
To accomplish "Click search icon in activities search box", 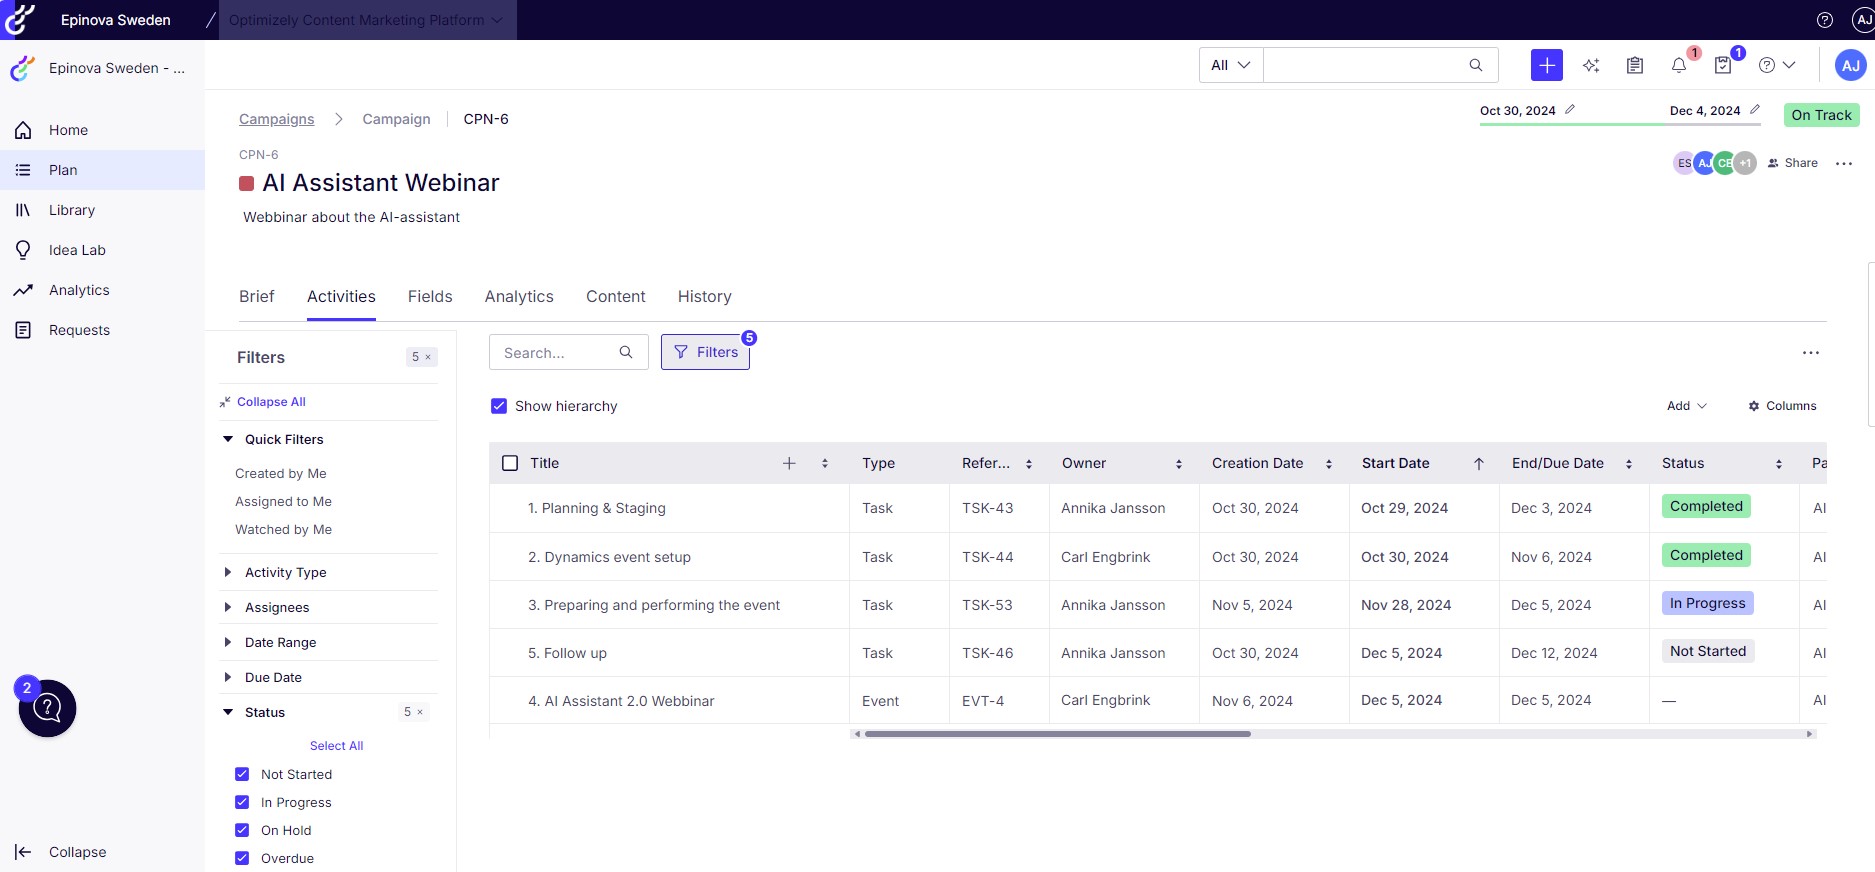I will (x=626, y=352).
